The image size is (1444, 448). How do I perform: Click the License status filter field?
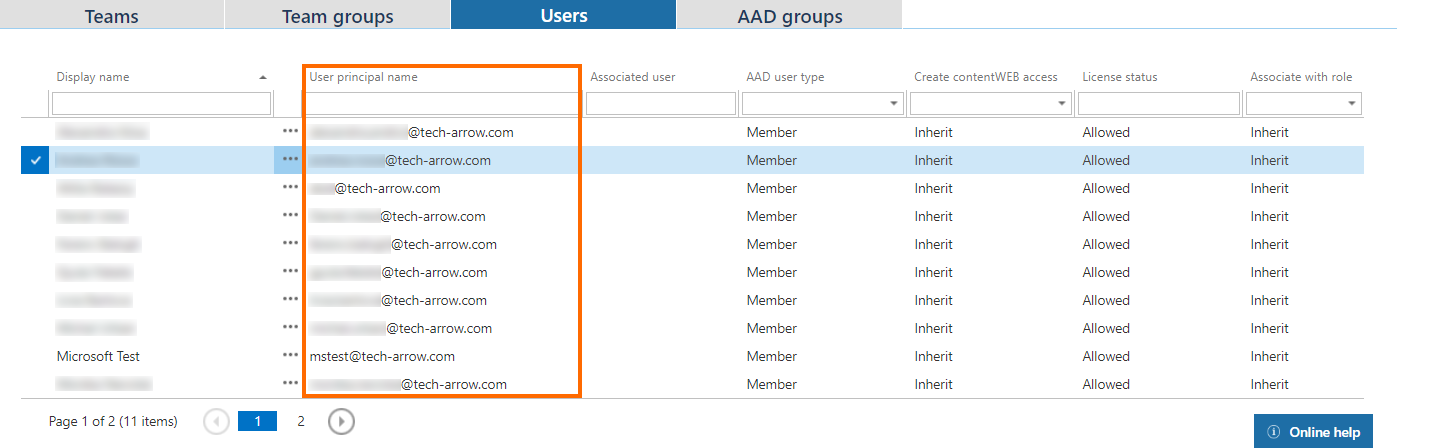[x=1158, y=104]
